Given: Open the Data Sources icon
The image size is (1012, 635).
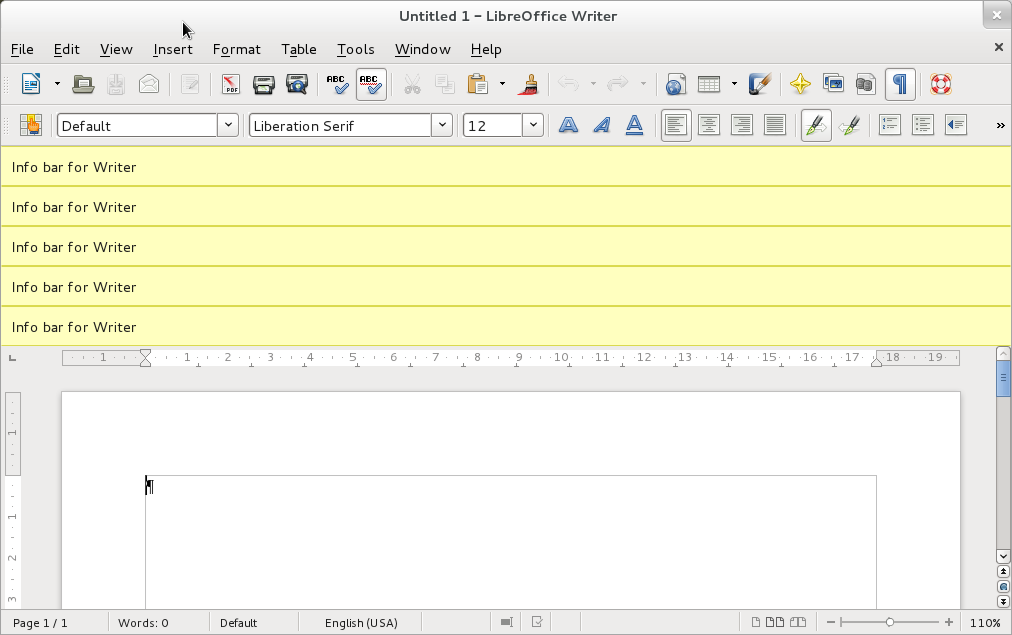Looking at the screenshot, I should point(866,84).
